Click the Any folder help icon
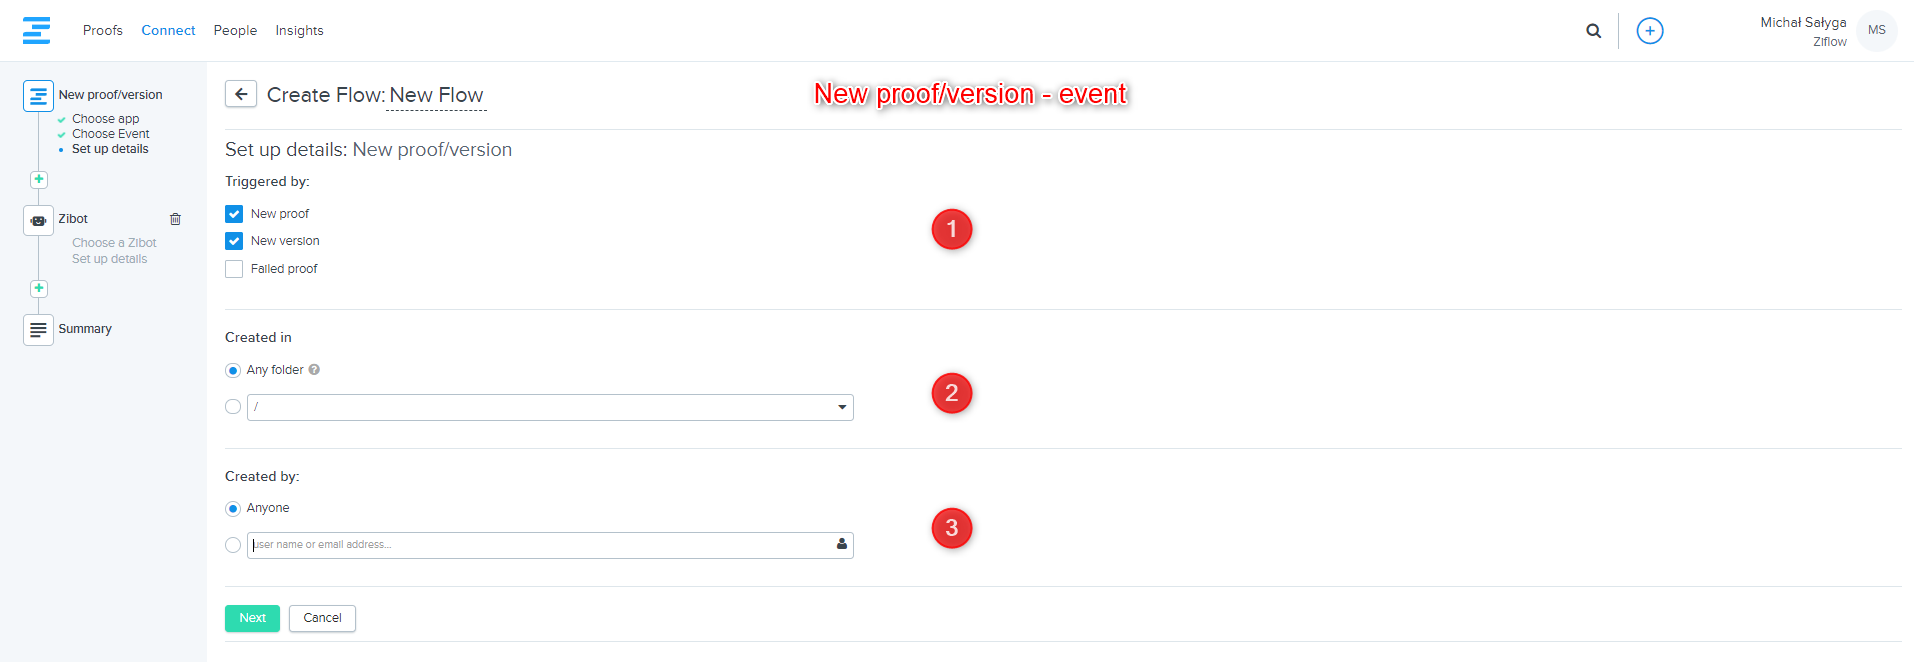Screen dimensions: 1914x662 click(x=314, y=370)
